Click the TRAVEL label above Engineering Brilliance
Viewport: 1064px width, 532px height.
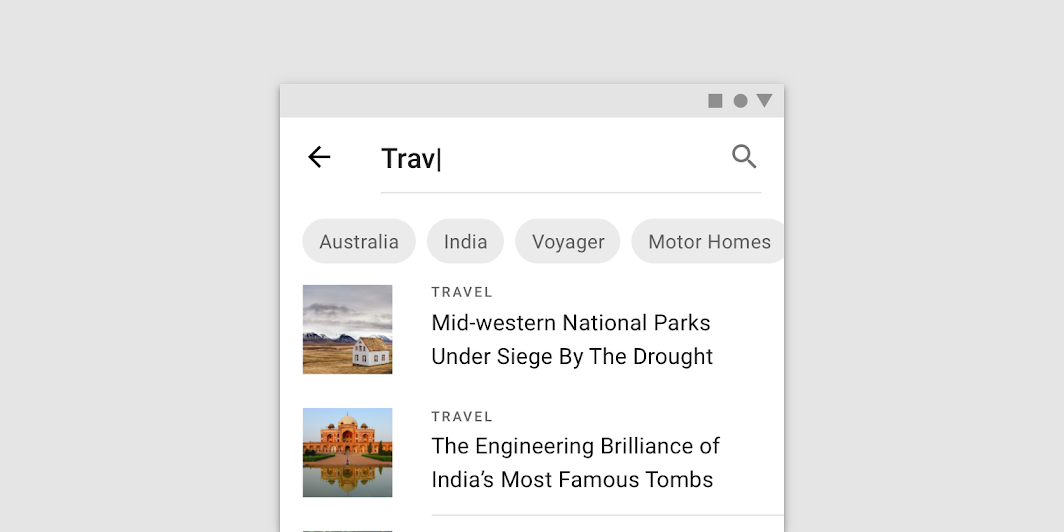tap(462, 417)
